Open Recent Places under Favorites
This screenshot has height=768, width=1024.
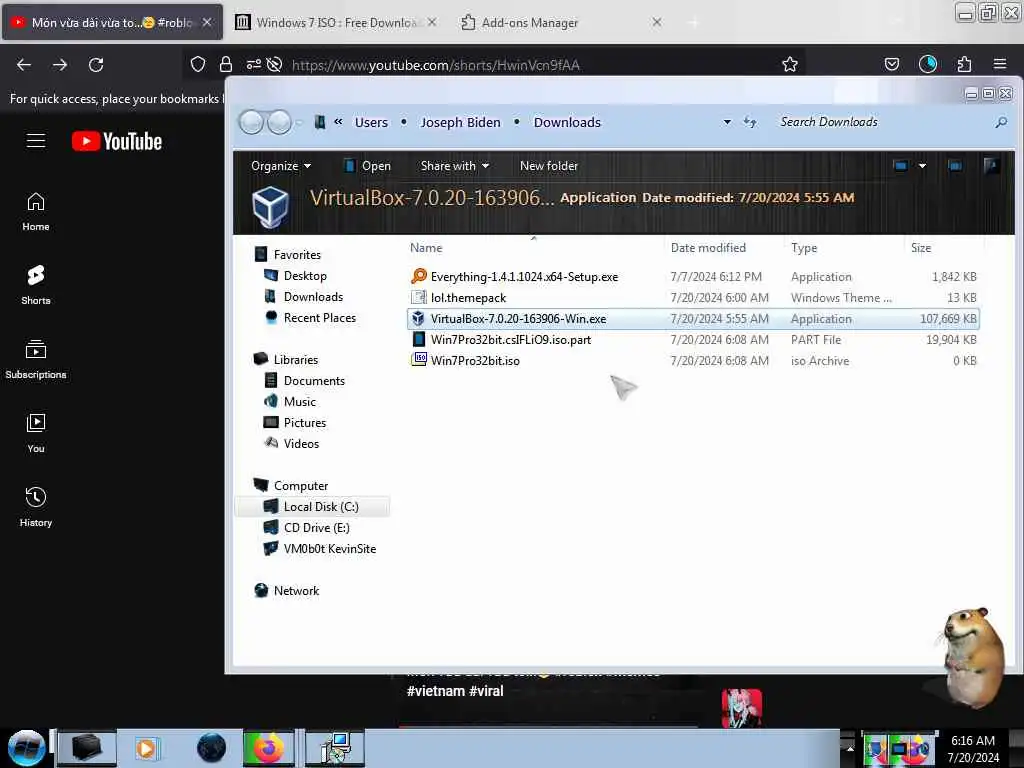tap(311, 317)
